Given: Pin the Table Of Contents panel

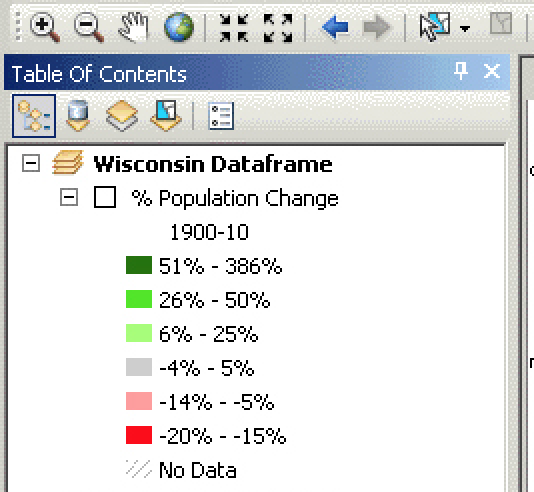Looking at the screenshot, I should pos(461,71).
